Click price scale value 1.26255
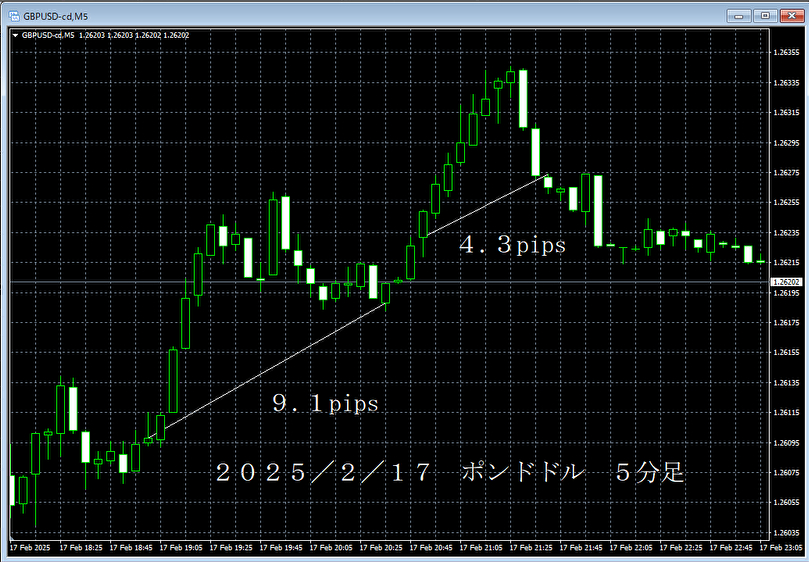This screenshot has width=809, height=562. tap(786, 202)
